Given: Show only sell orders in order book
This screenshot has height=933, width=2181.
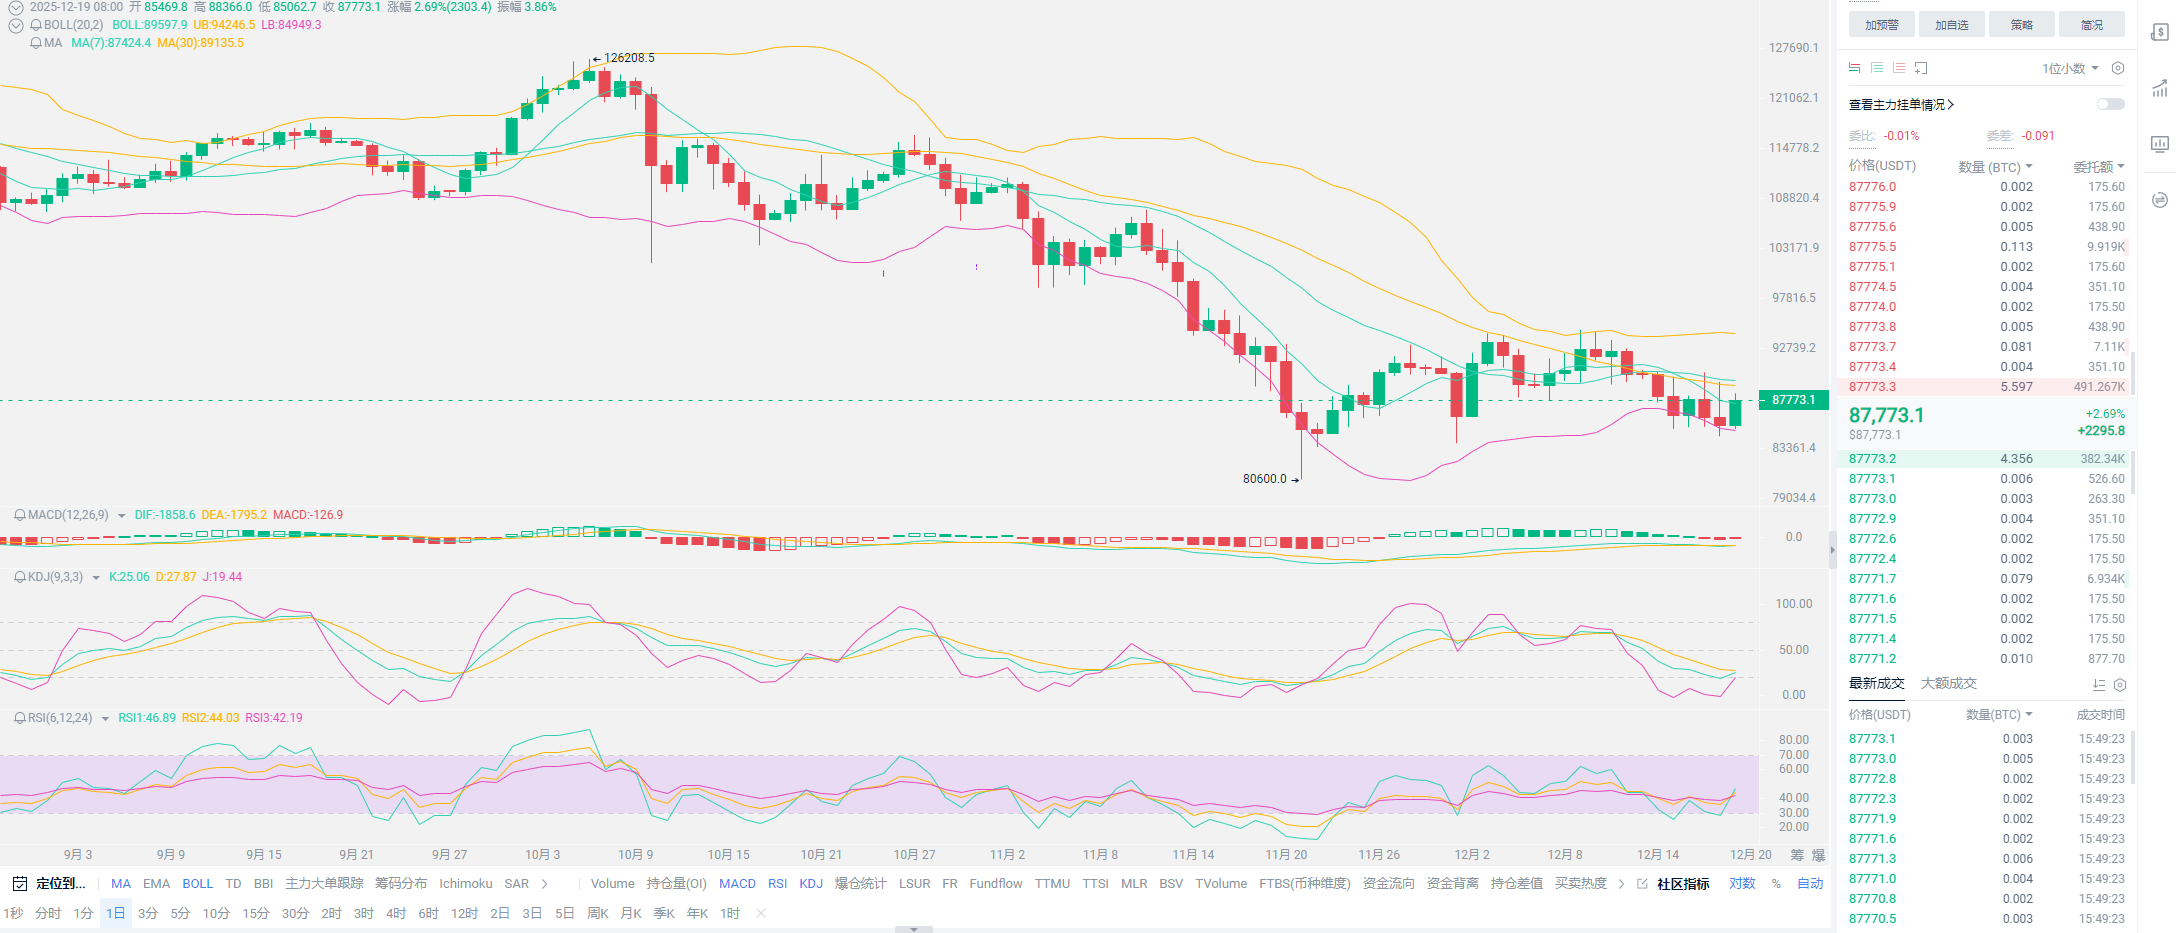Looking at the screenshot, I should pyautogui.click(x=1899, y=68).
